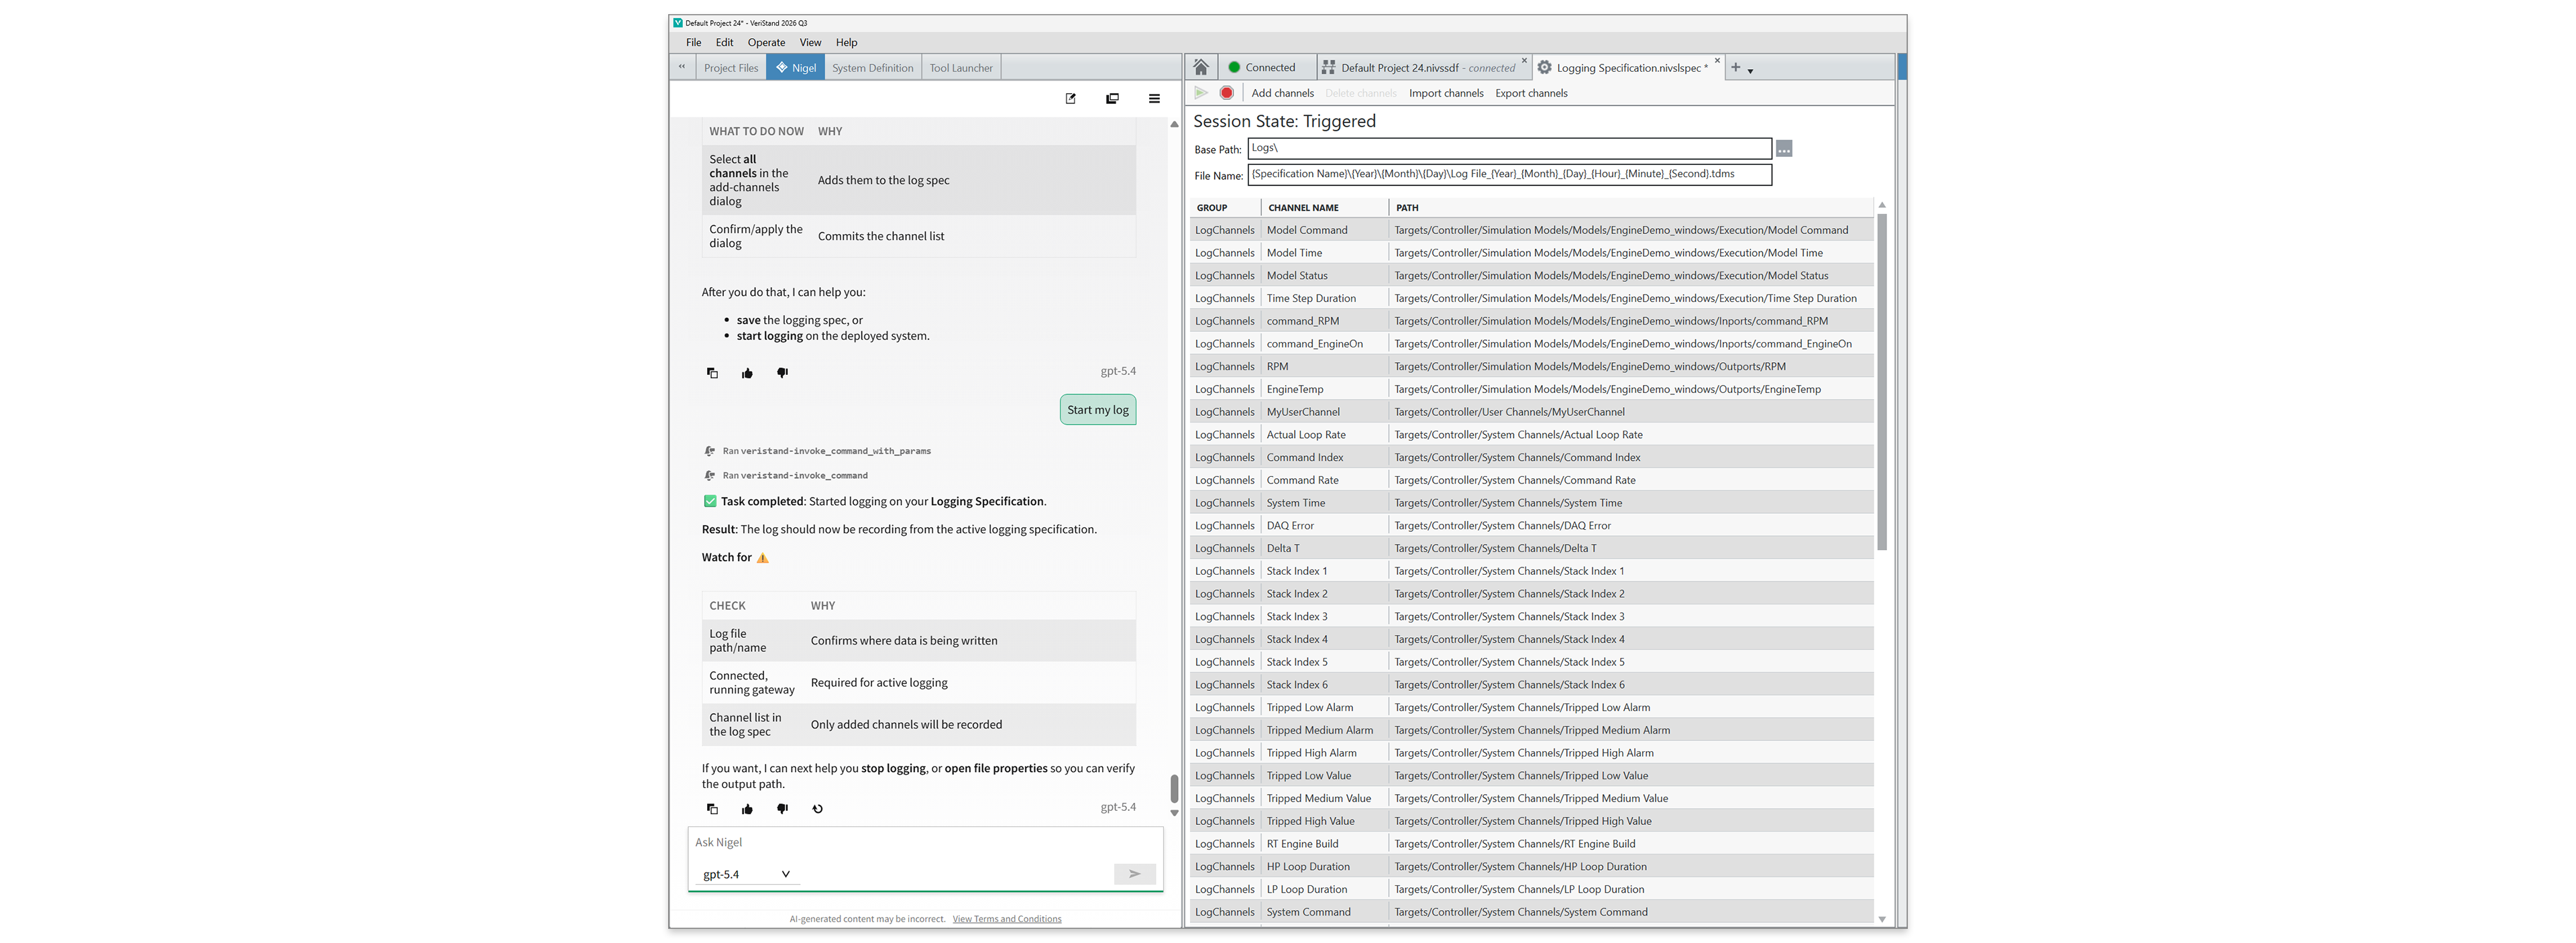Copy the latest Nigel response
2576x943 pixels.
coord(712,809)
